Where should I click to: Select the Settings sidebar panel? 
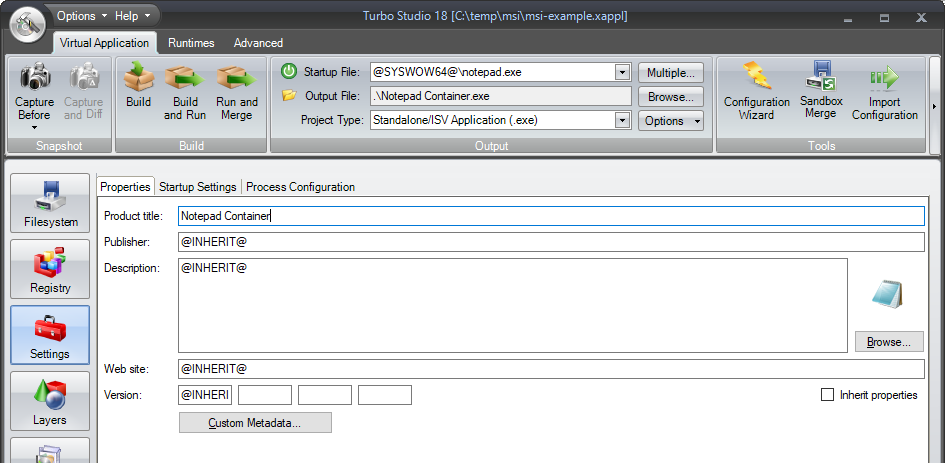[50, 335]
